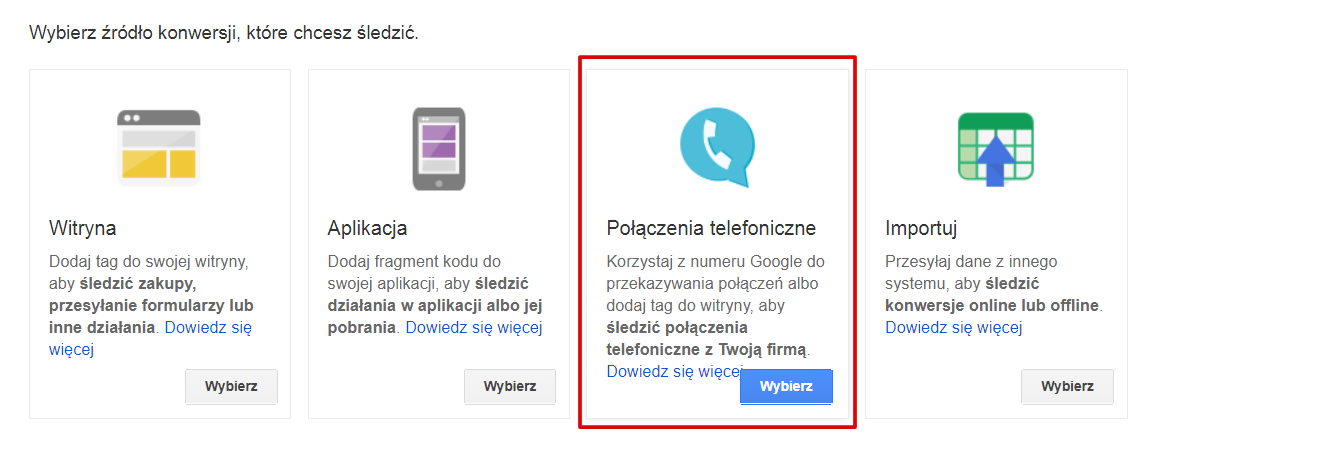The height and width of the screenshot is (468, 1320).
Task: Open Dowiedz się więcej link in Importuj card
Action: pos(953,328)
